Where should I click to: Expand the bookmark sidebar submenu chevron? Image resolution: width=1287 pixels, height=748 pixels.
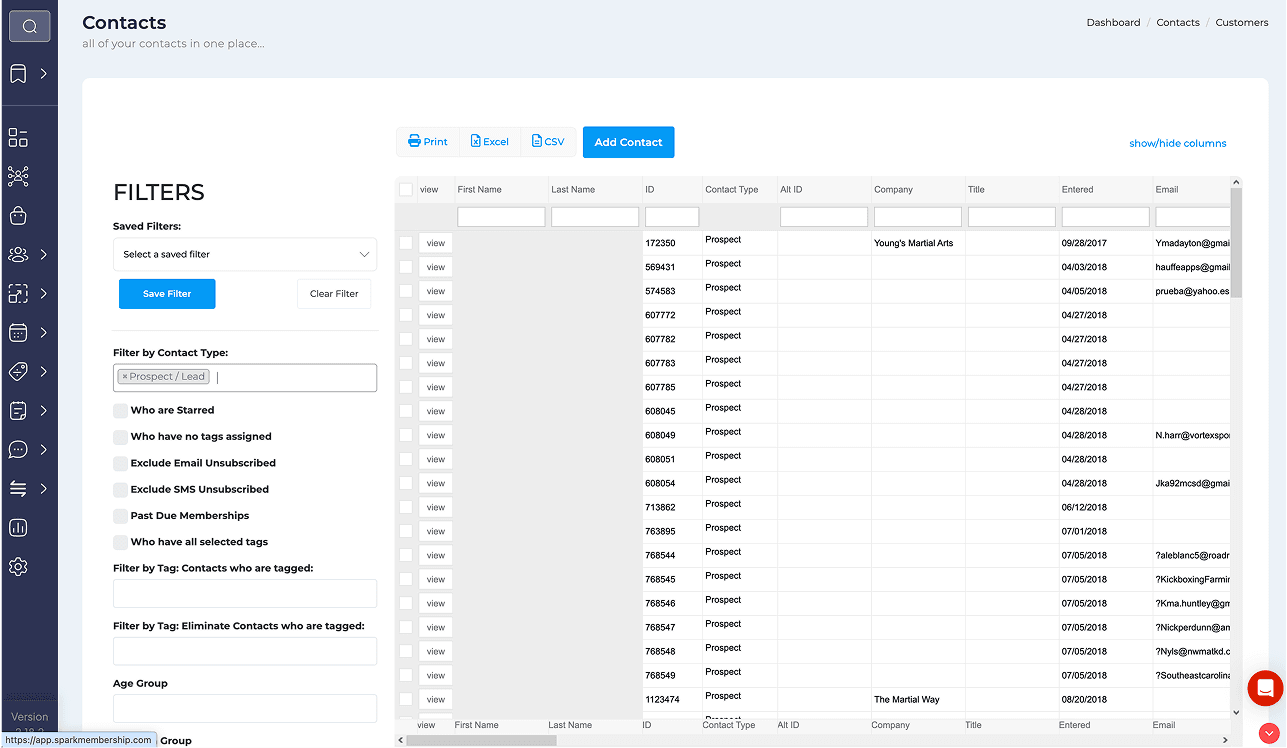tap(44, 74)
